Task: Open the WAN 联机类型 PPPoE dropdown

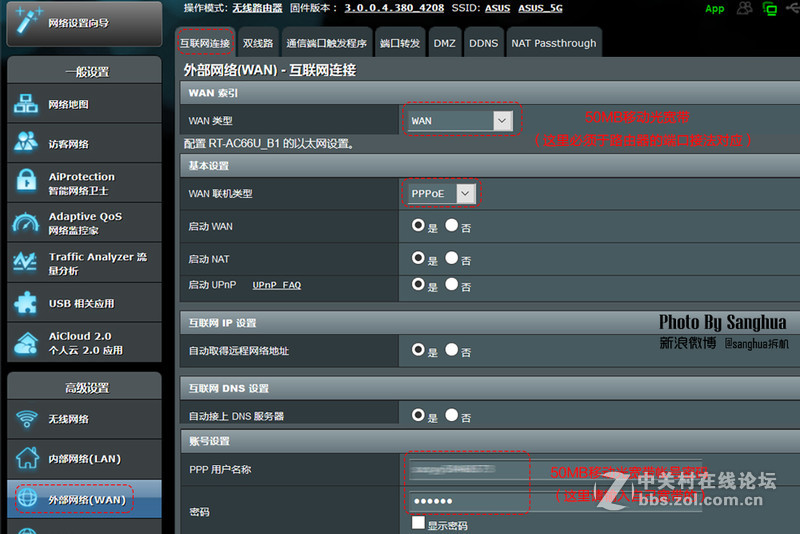Action: 442,193
